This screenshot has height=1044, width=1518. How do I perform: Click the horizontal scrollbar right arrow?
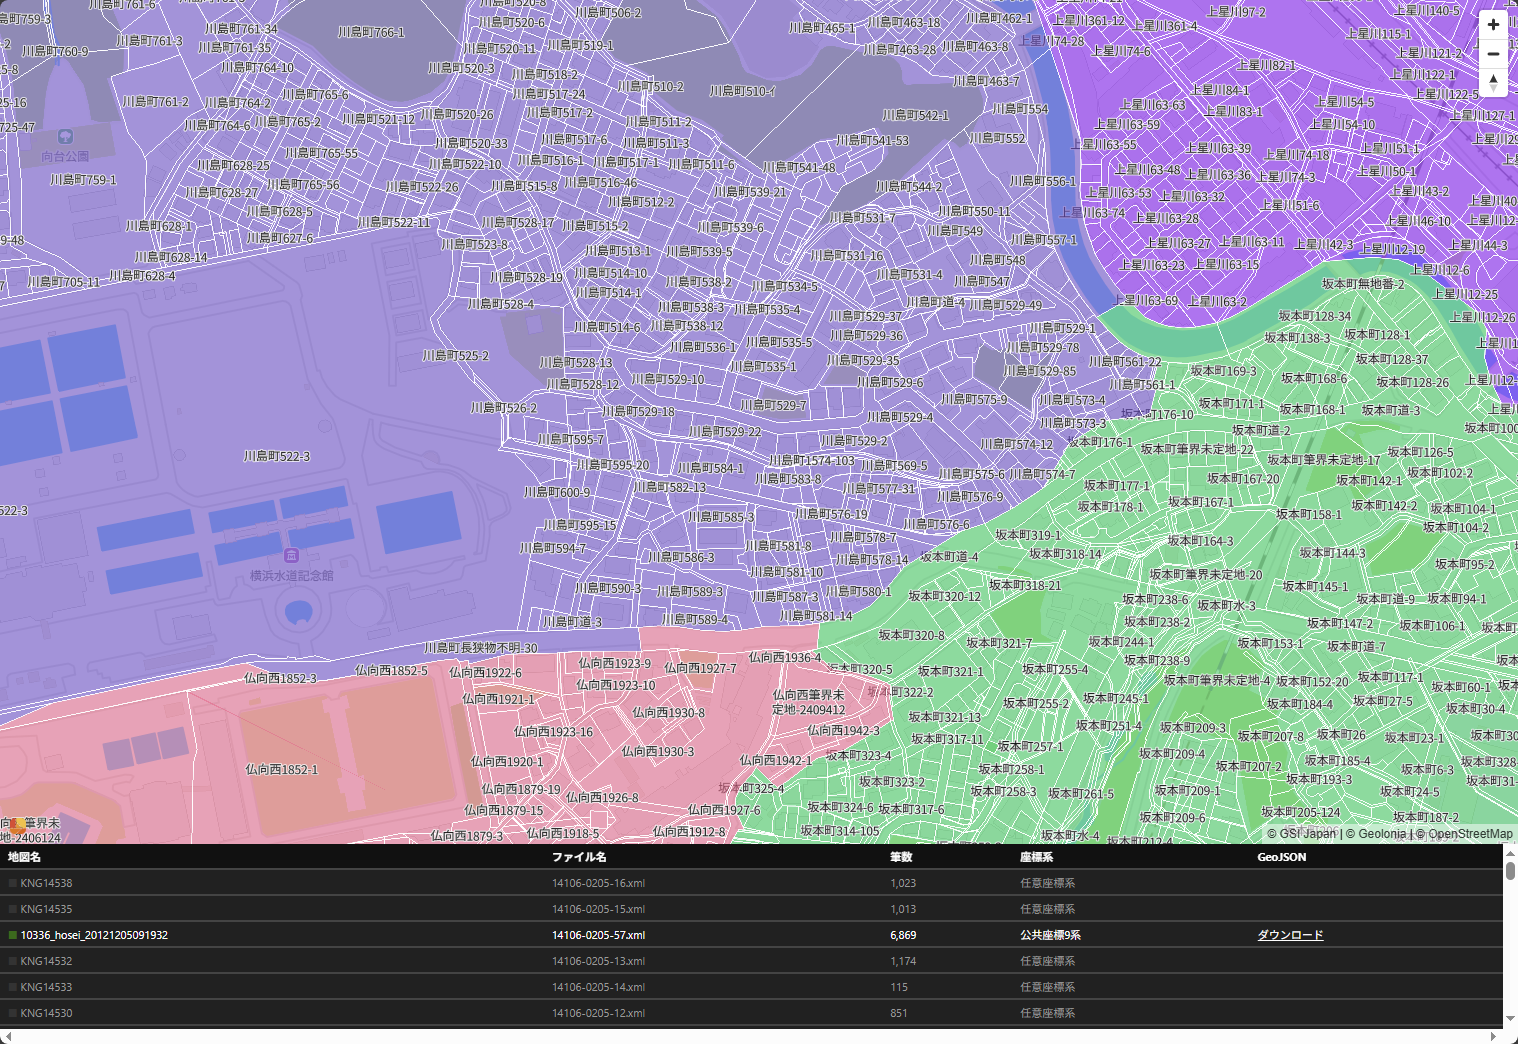click(x=1492, y=1036)
